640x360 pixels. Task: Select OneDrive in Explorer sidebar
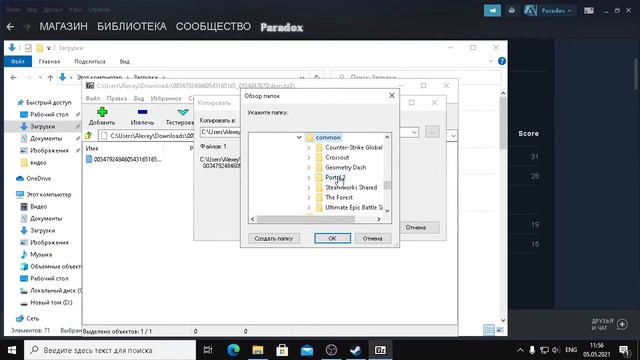coord(34,179)
